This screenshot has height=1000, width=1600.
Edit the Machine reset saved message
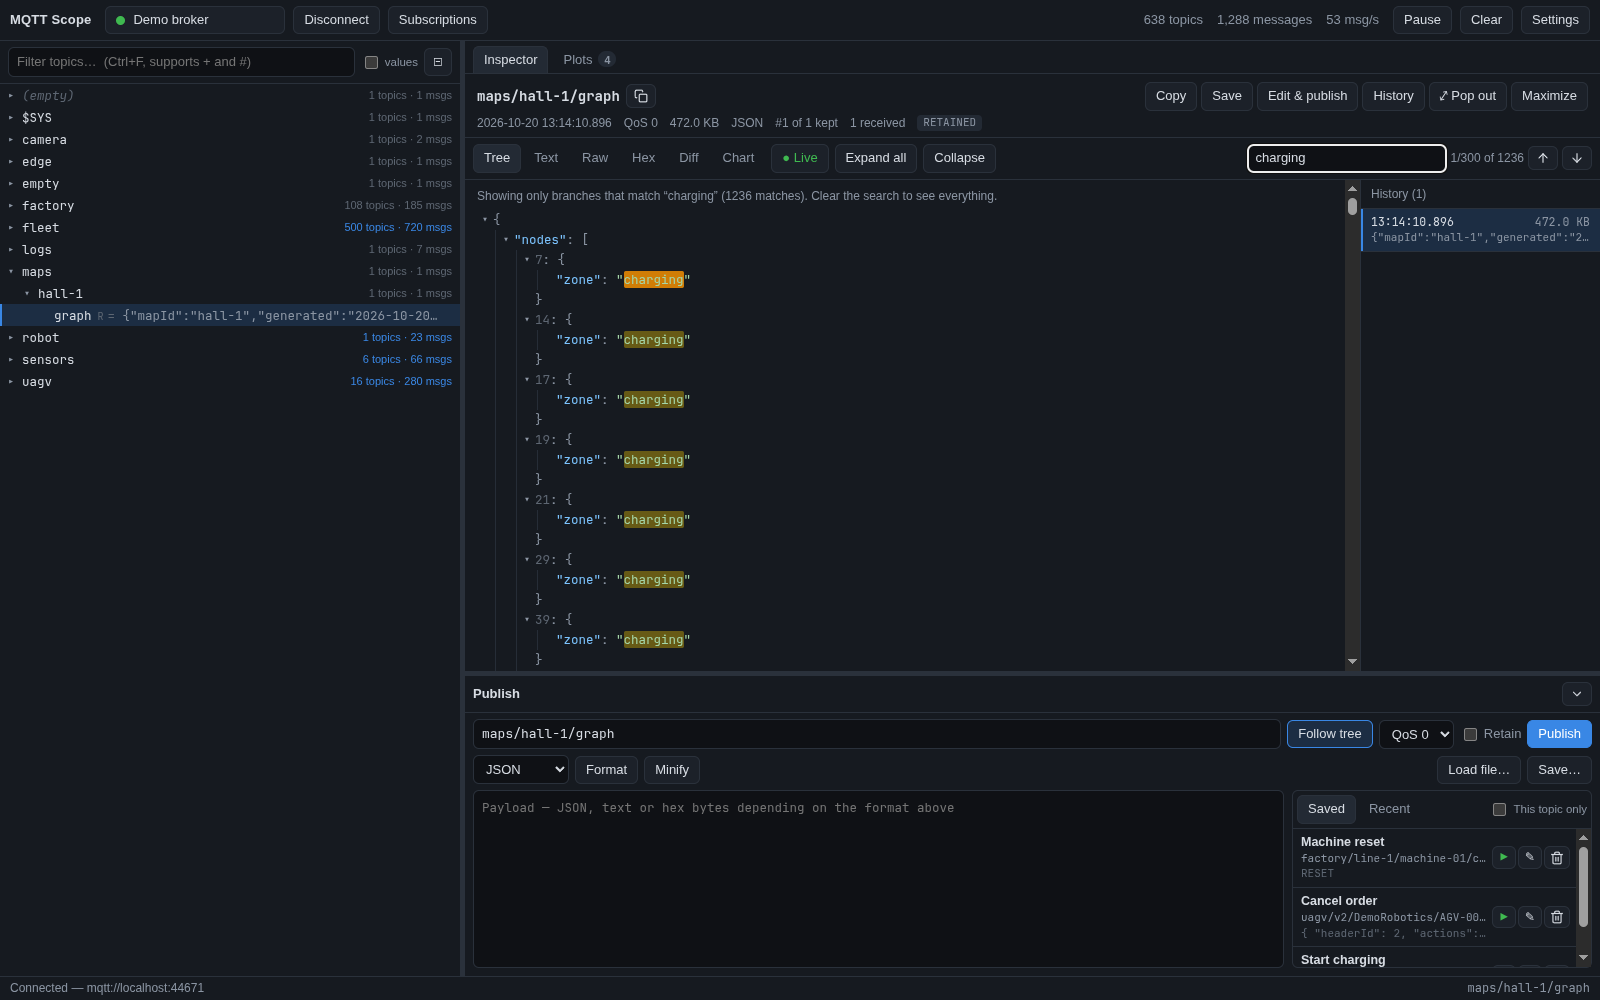[1530, 857]
